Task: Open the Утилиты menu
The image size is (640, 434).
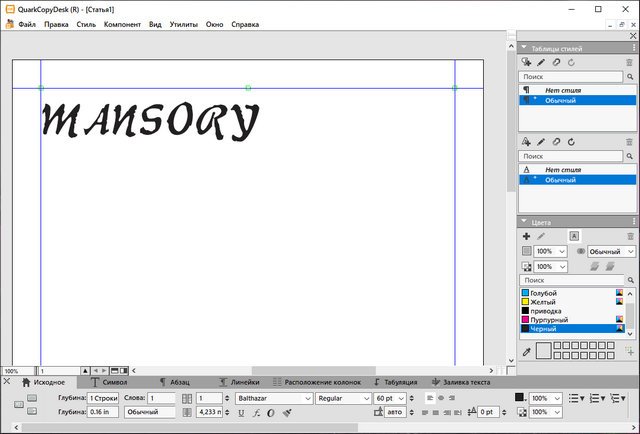Action: point(184,24)
